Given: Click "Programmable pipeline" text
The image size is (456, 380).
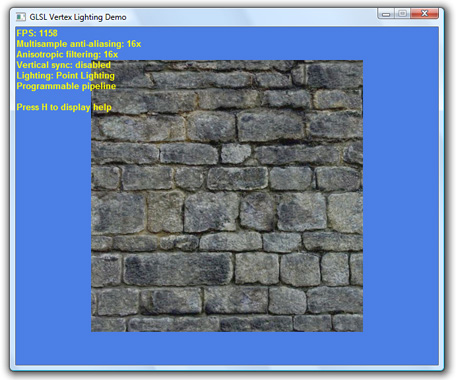Looking at the screenshot, I should pos(66,86).
